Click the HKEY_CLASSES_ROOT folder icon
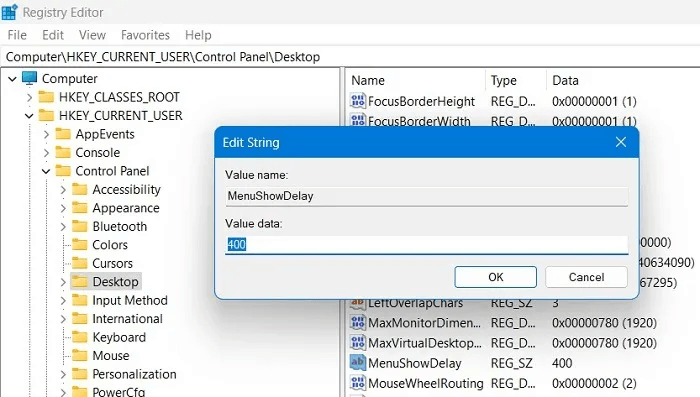The width and height of the screenshot is (700, 397). point(46,97)
